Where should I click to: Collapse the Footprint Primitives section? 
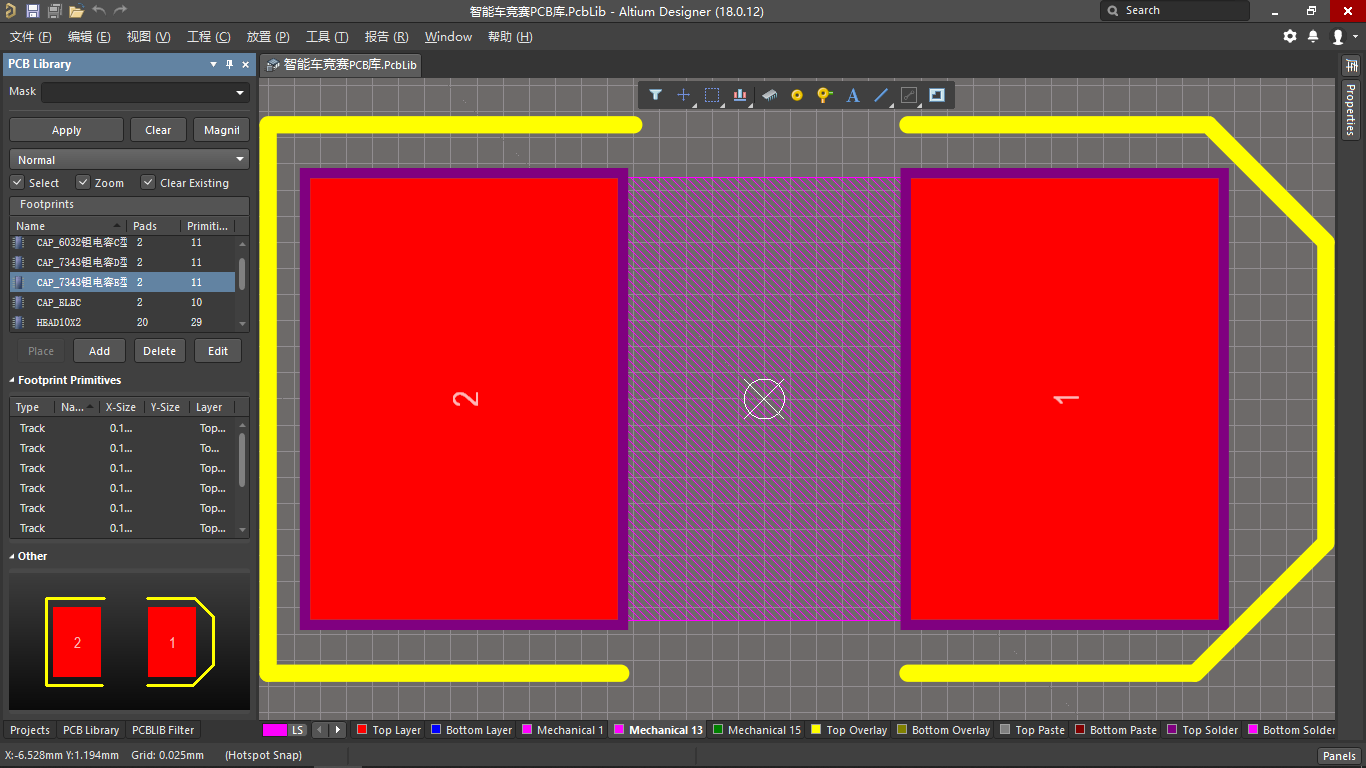click(13, 380)
